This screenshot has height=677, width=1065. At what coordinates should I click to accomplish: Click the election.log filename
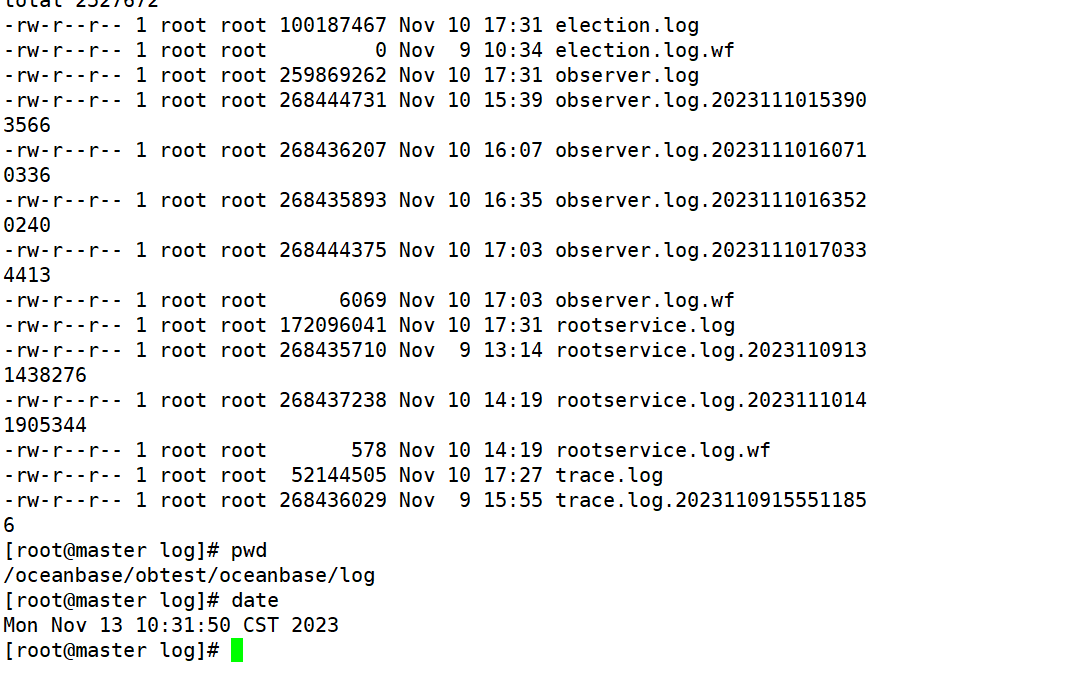click(627, 26)
